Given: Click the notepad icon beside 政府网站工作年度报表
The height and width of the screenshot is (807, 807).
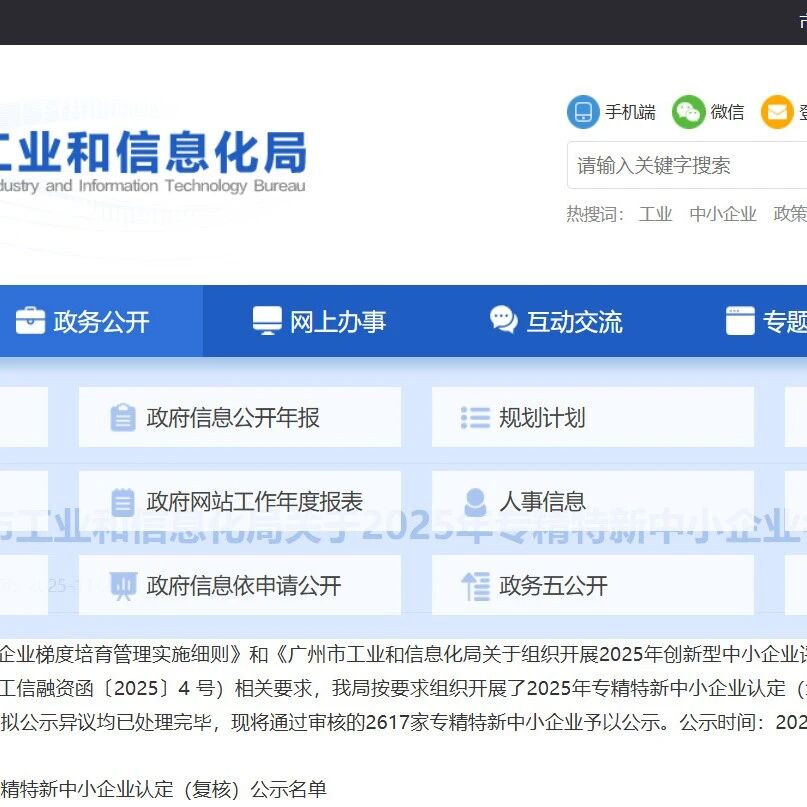Looking at the screenshot, I should point(123,502).
